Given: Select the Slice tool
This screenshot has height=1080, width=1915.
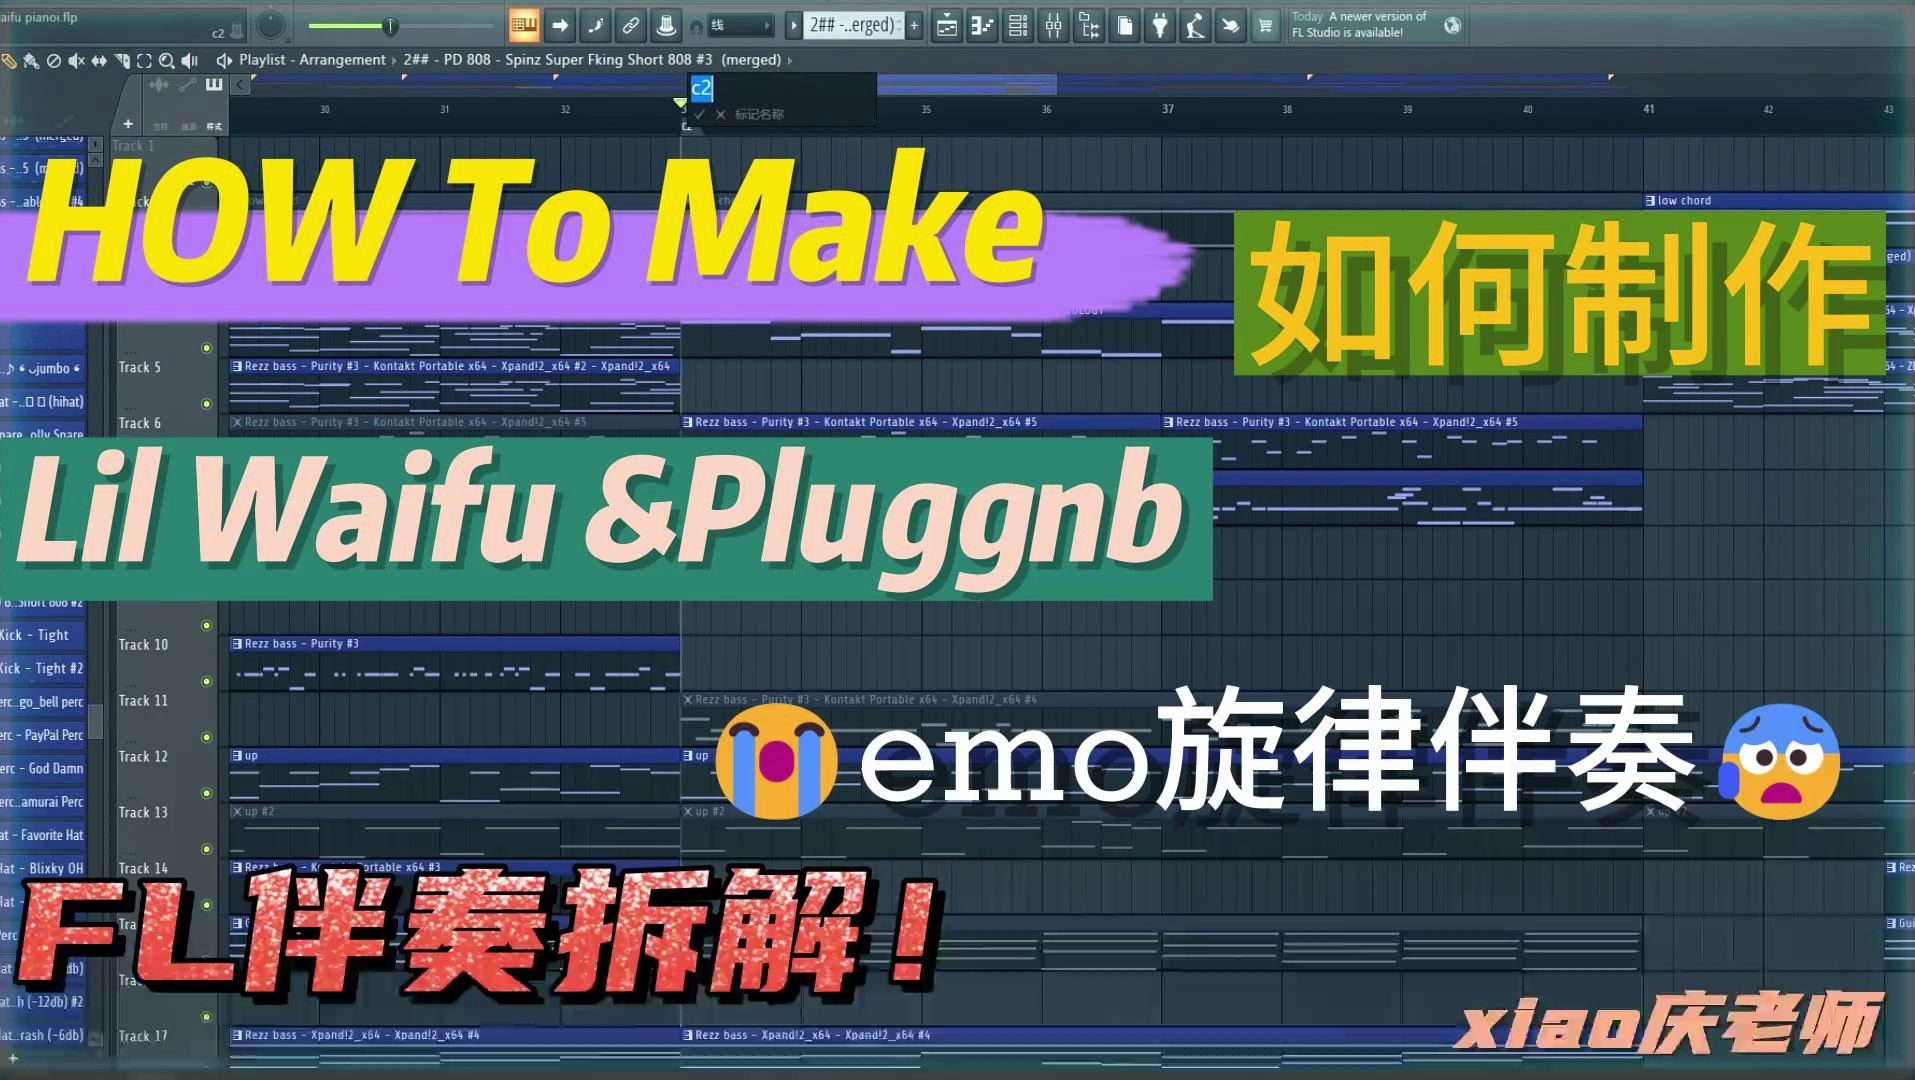Looking at the screenshot, I should 121,61.
